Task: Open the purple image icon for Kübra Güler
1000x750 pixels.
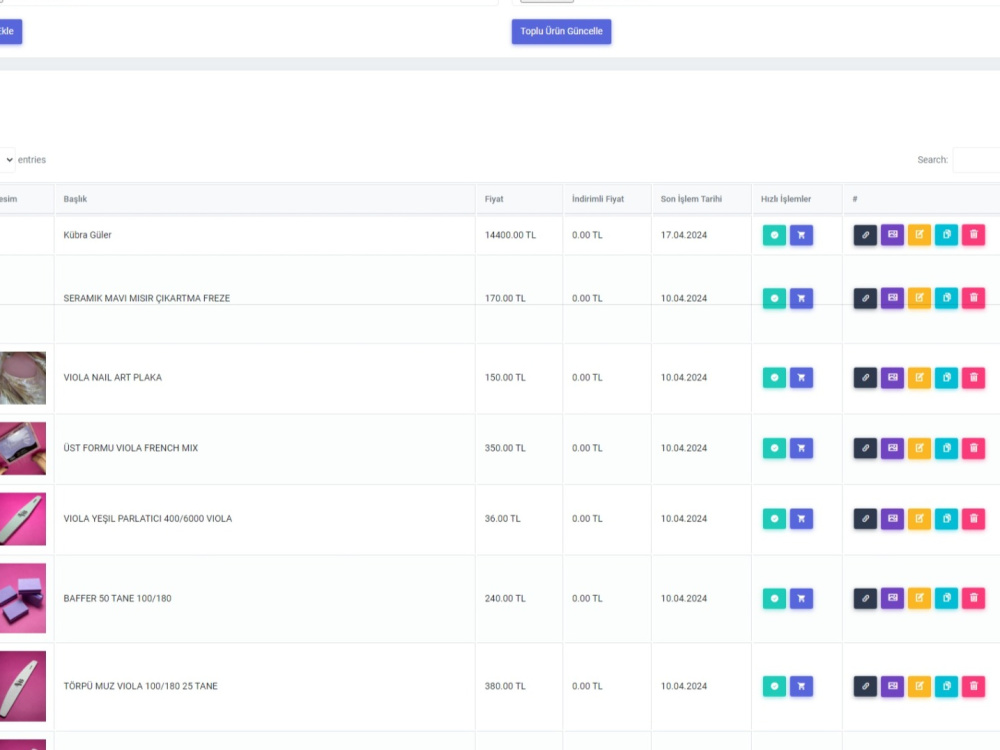Action: (892, 235)
